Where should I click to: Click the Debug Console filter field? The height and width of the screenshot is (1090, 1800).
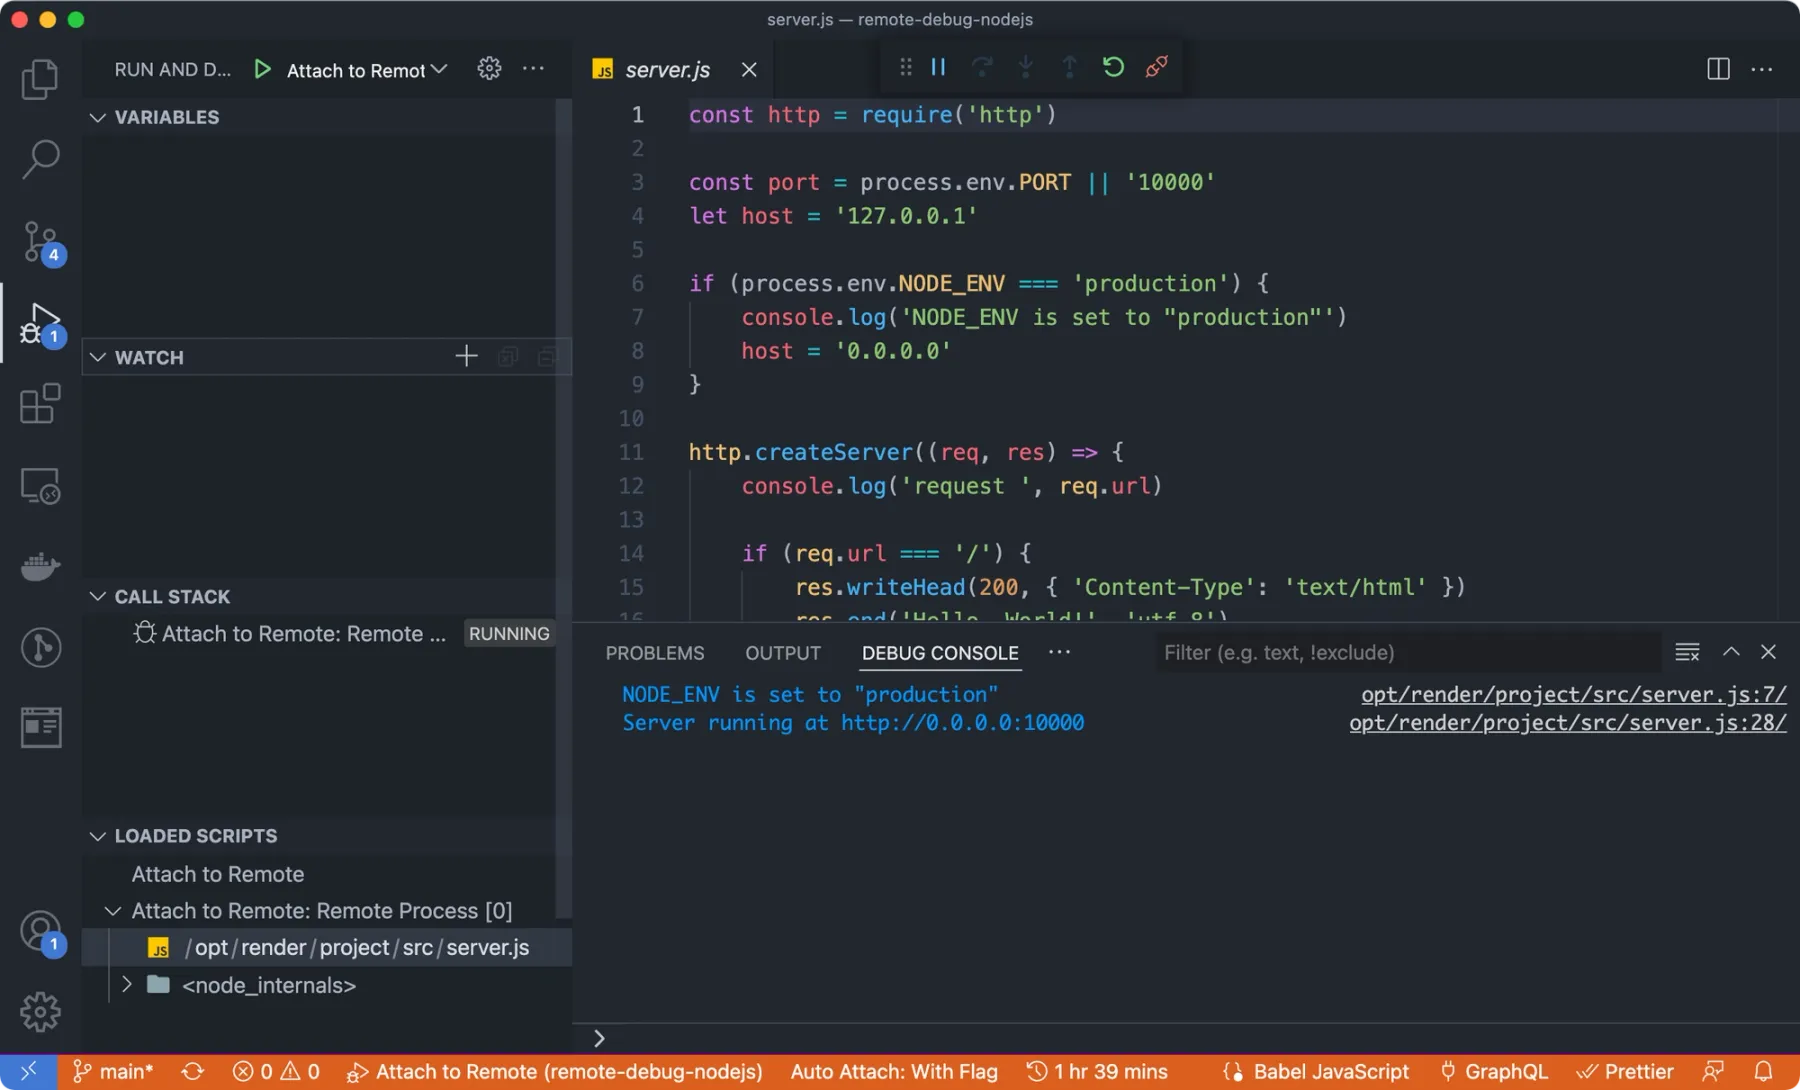tap(1400, 652)
